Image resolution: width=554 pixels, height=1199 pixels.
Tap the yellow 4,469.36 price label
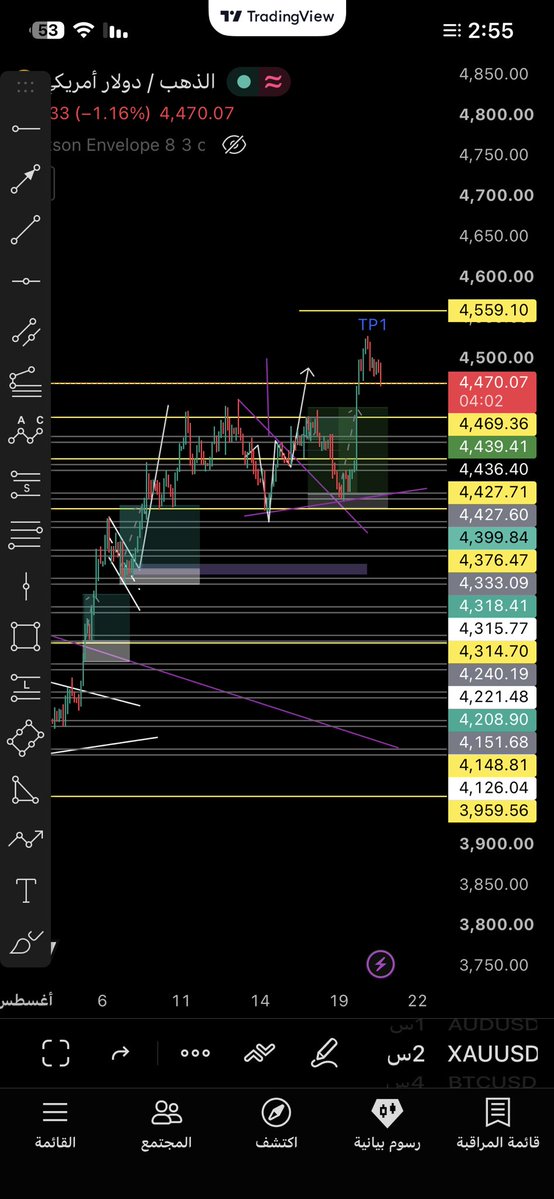(x=494, y=424)
